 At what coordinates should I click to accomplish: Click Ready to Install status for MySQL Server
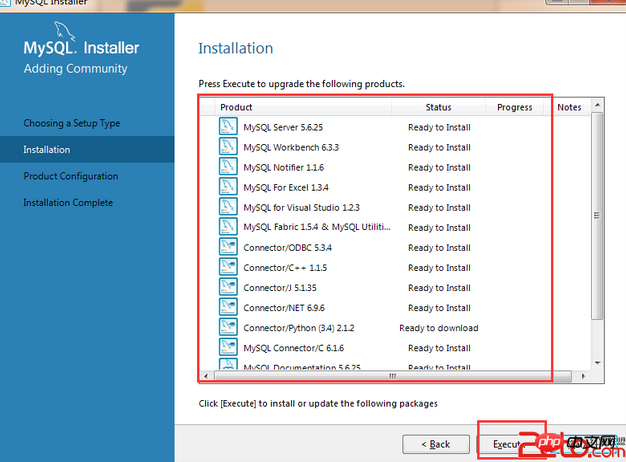pos(439,127)
